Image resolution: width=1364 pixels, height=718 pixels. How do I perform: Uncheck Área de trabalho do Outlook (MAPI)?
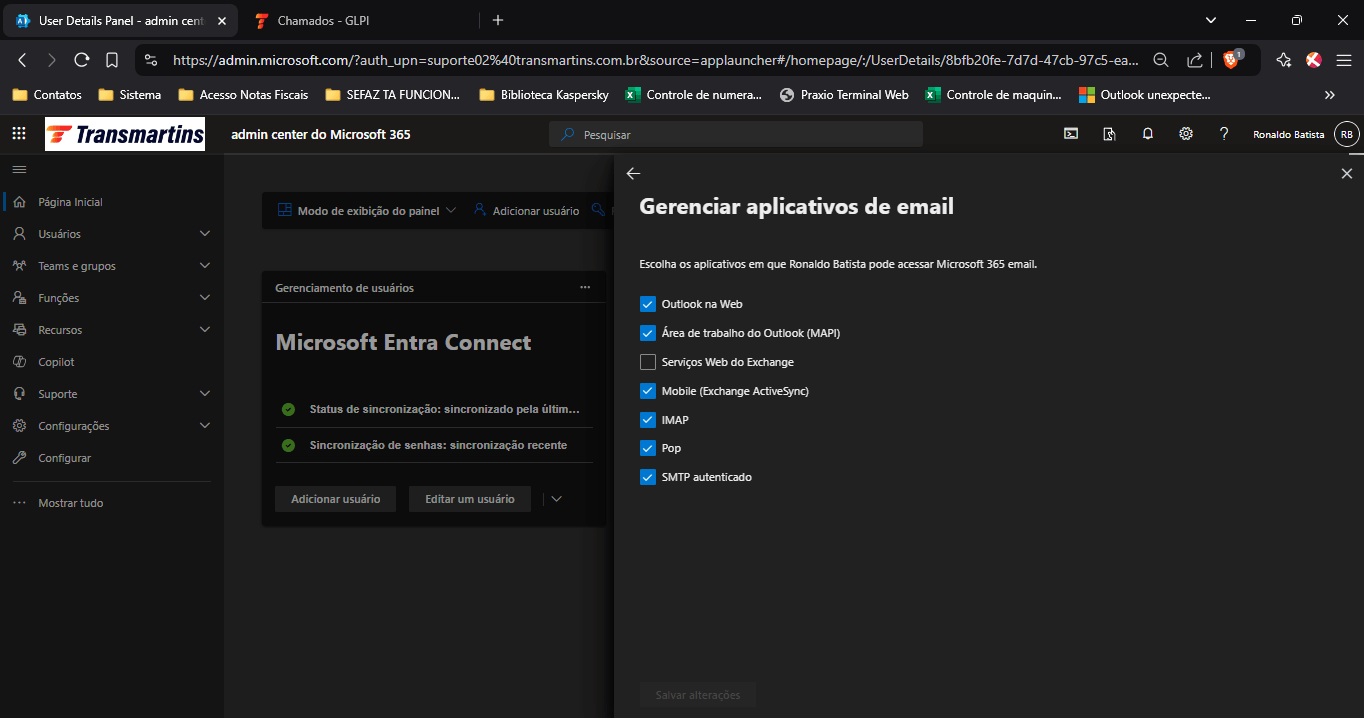(x=648, y=333)
